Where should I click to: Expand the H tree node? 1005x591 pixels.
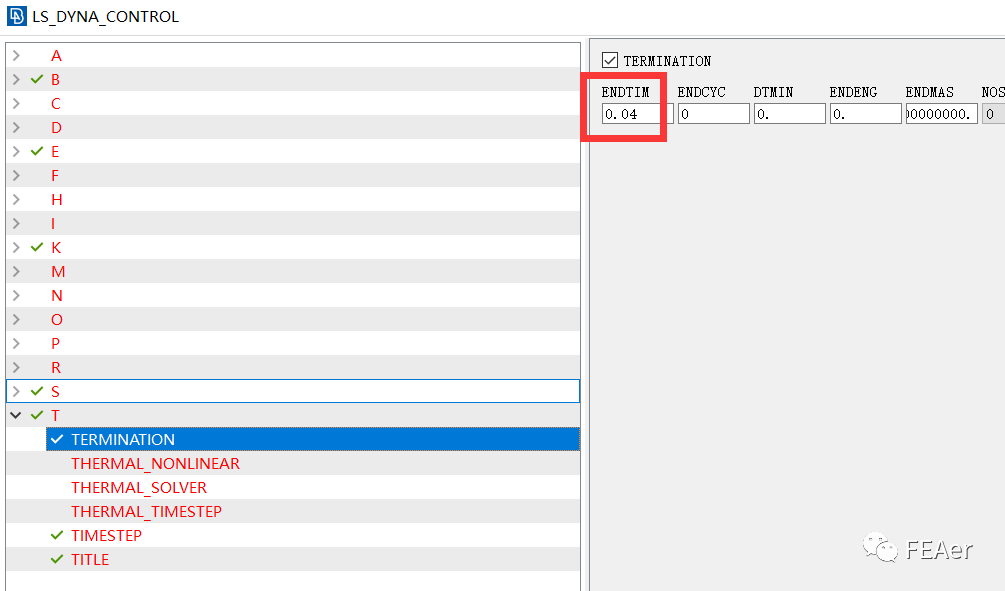17,199
